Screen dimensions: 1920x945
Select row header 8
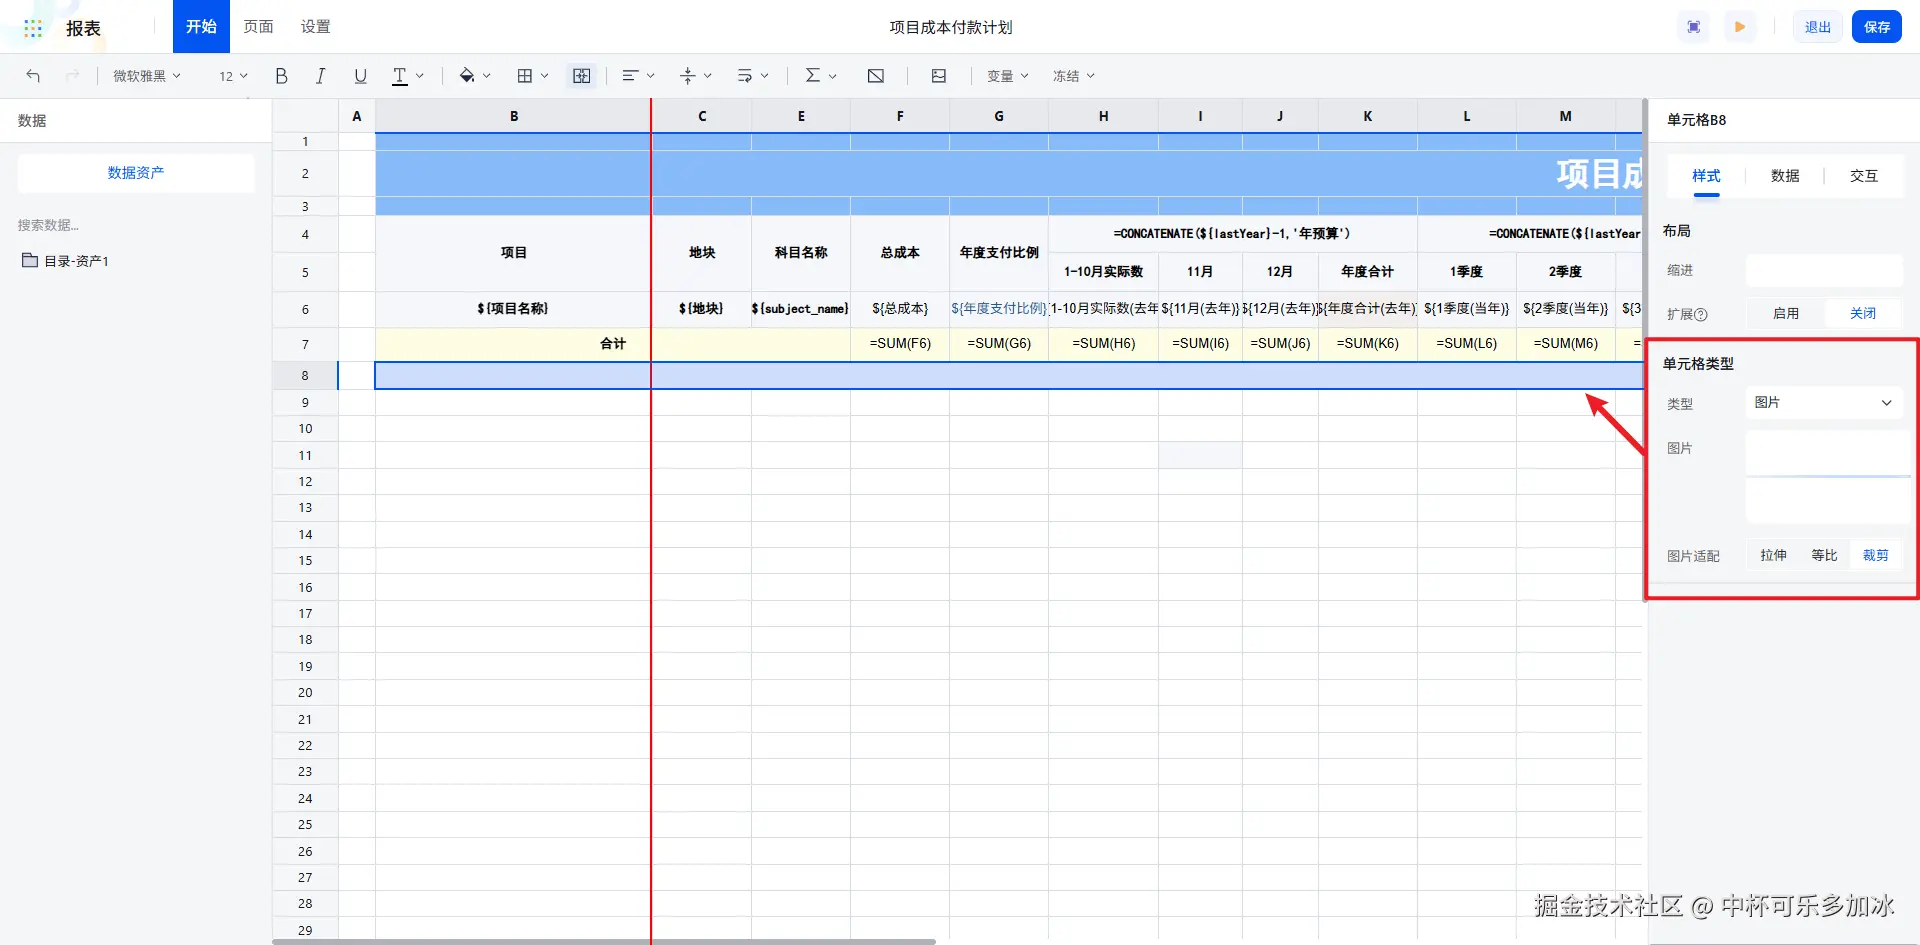click(x=305, y=375)
